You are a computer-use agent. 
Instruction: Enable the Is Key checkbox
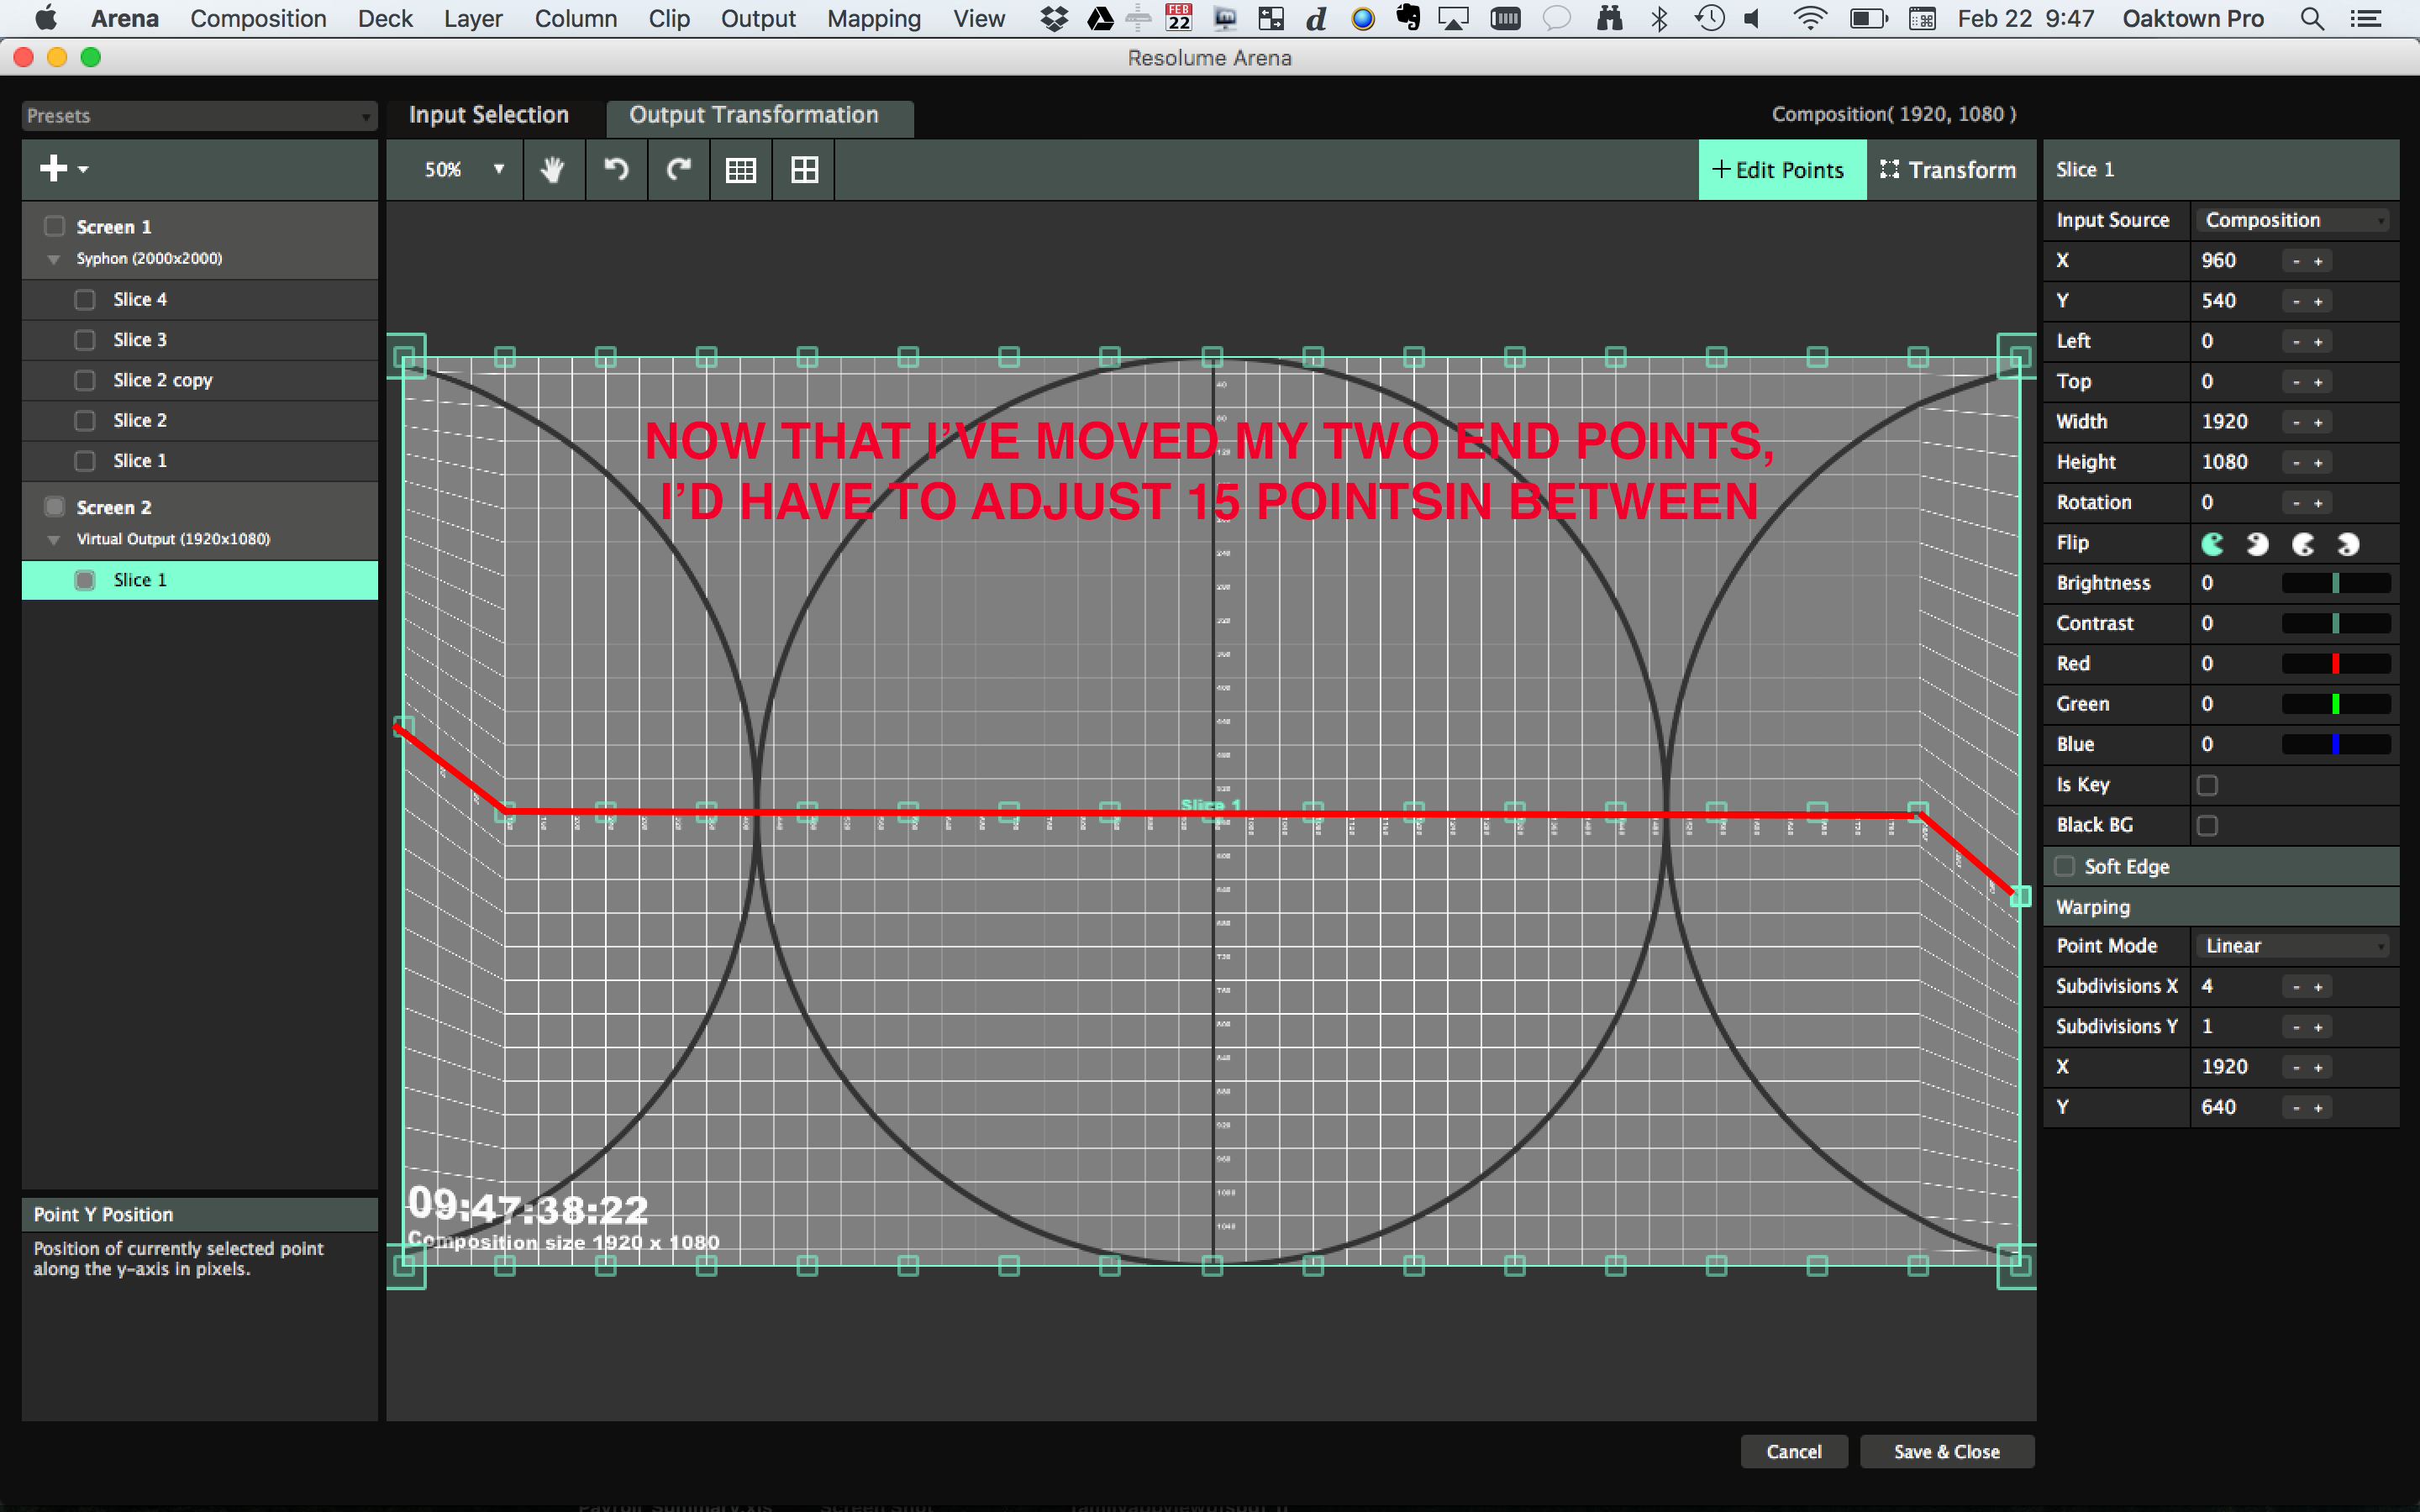(x=2207, y=785)
